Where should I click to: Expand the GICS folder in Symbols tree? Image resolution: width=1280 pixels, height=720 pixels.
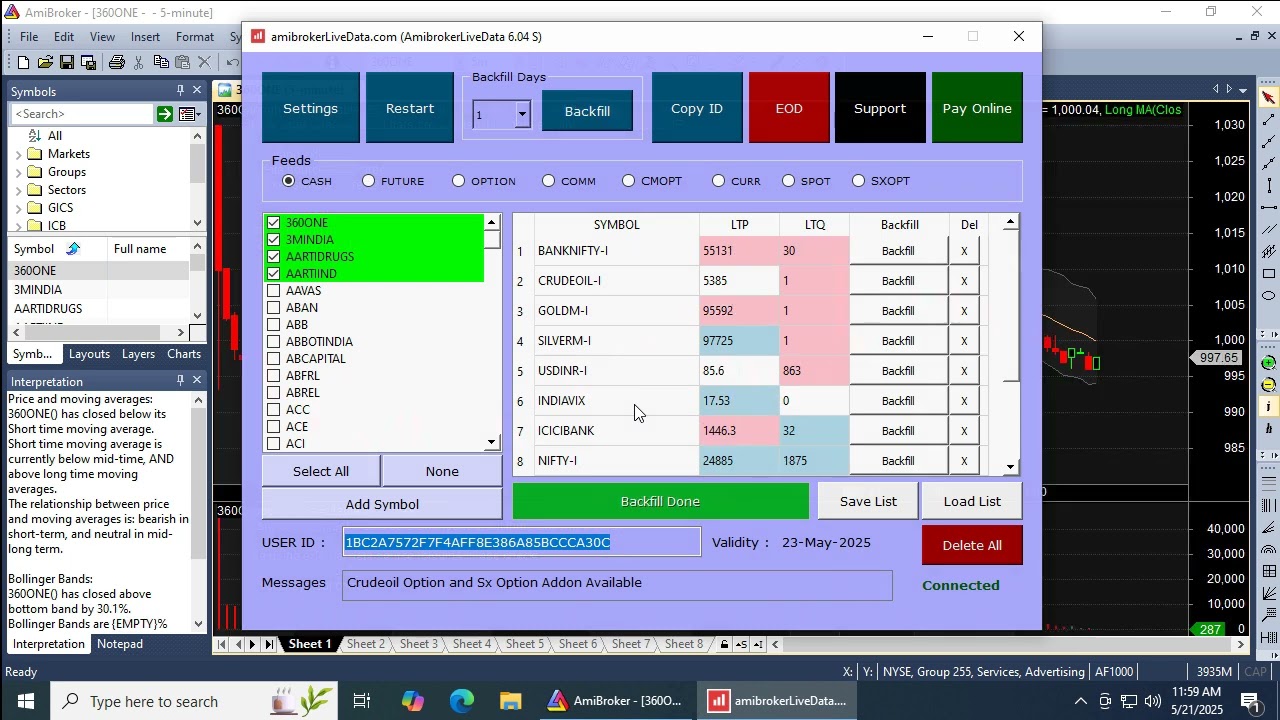(x=18, y=208)
